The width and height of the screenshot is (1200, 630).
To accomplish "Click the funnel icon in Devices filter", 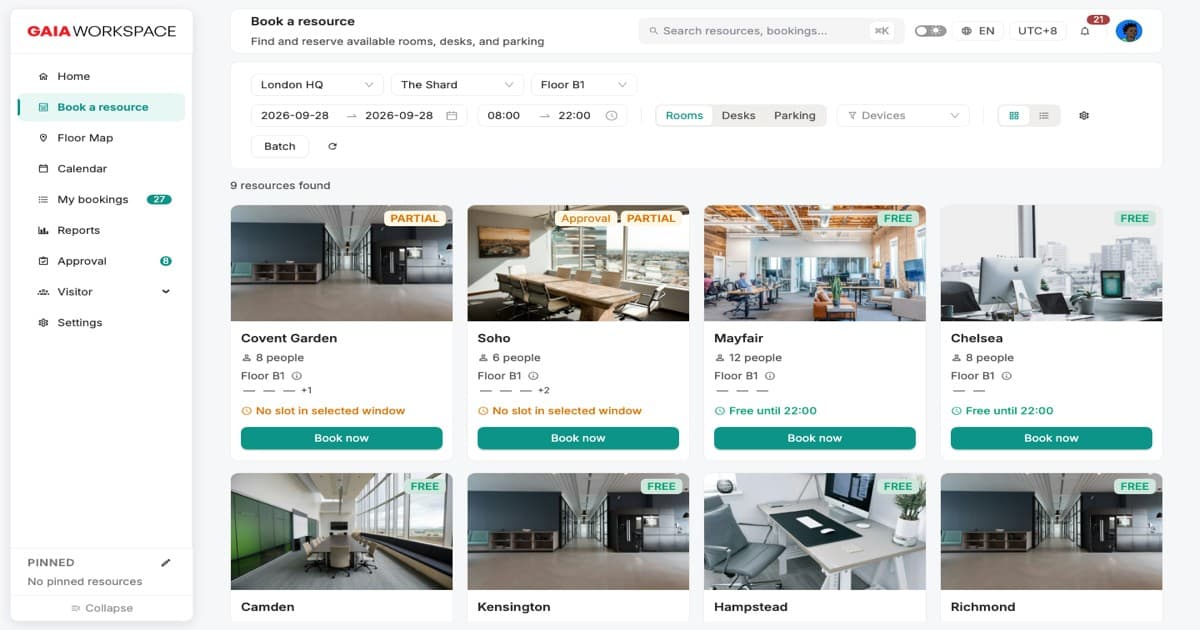I will [853, 116].
